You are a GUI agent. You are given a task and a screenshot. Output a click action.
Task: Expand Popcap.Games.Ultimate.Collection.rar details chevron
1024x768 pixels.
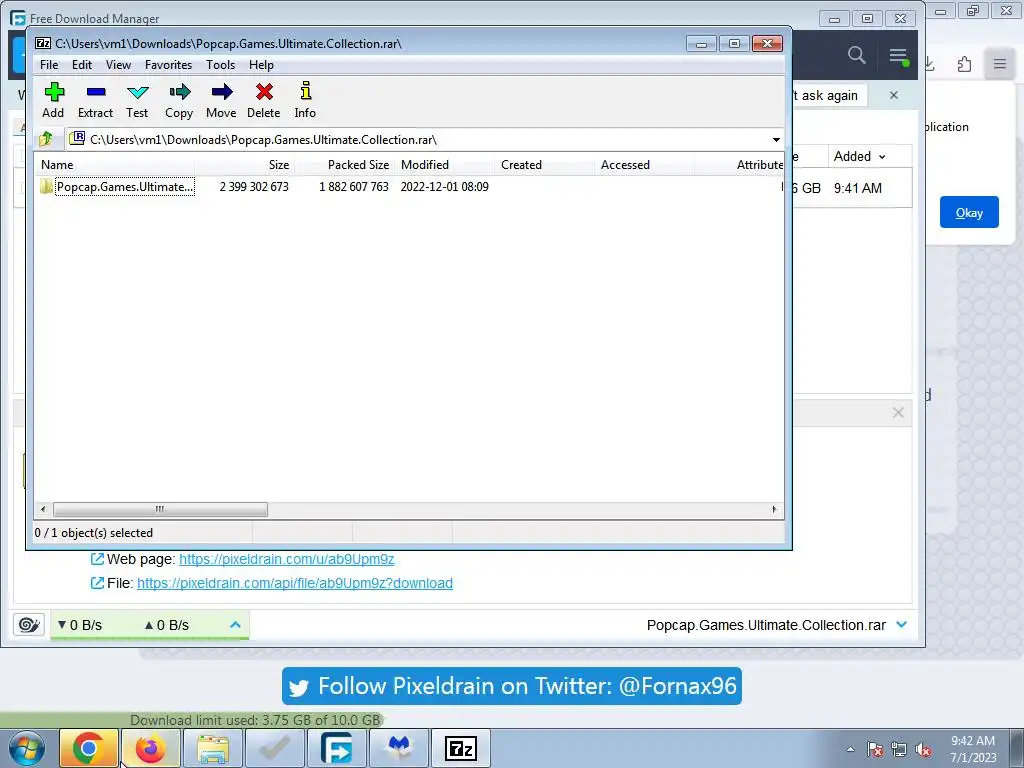coord(902,625)
